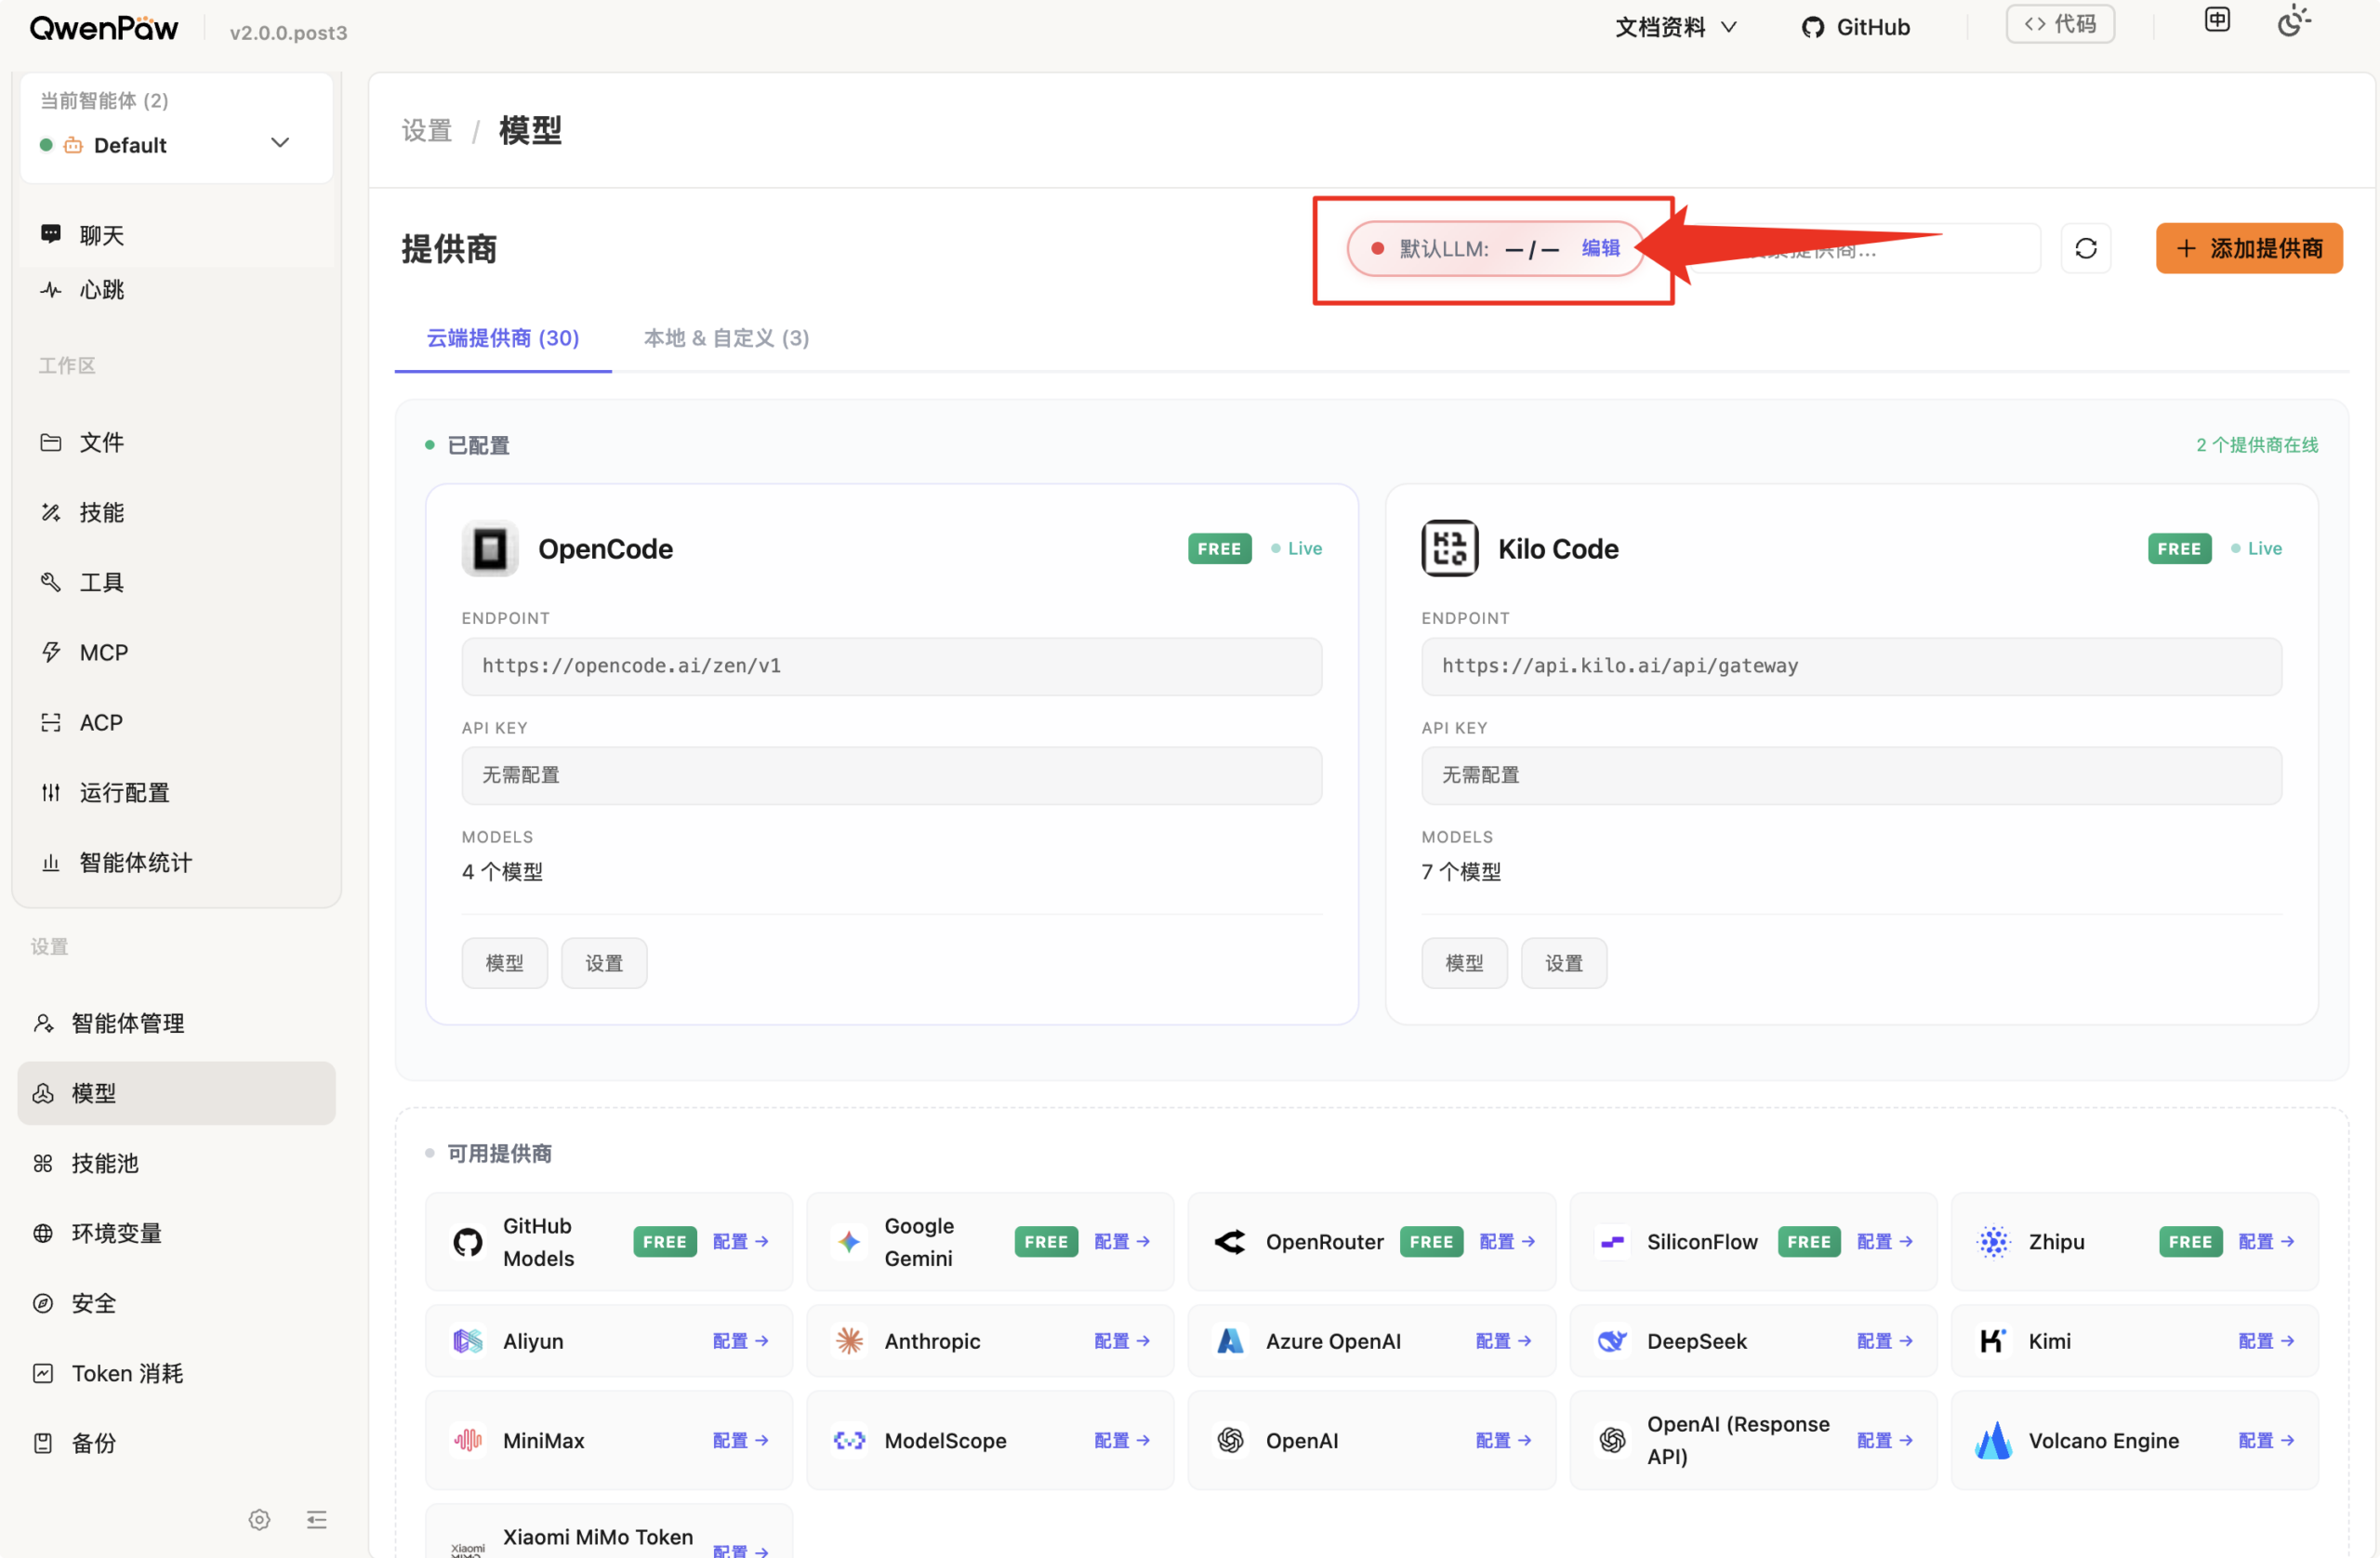Click OpenCode endpoint field

point(891,666)
